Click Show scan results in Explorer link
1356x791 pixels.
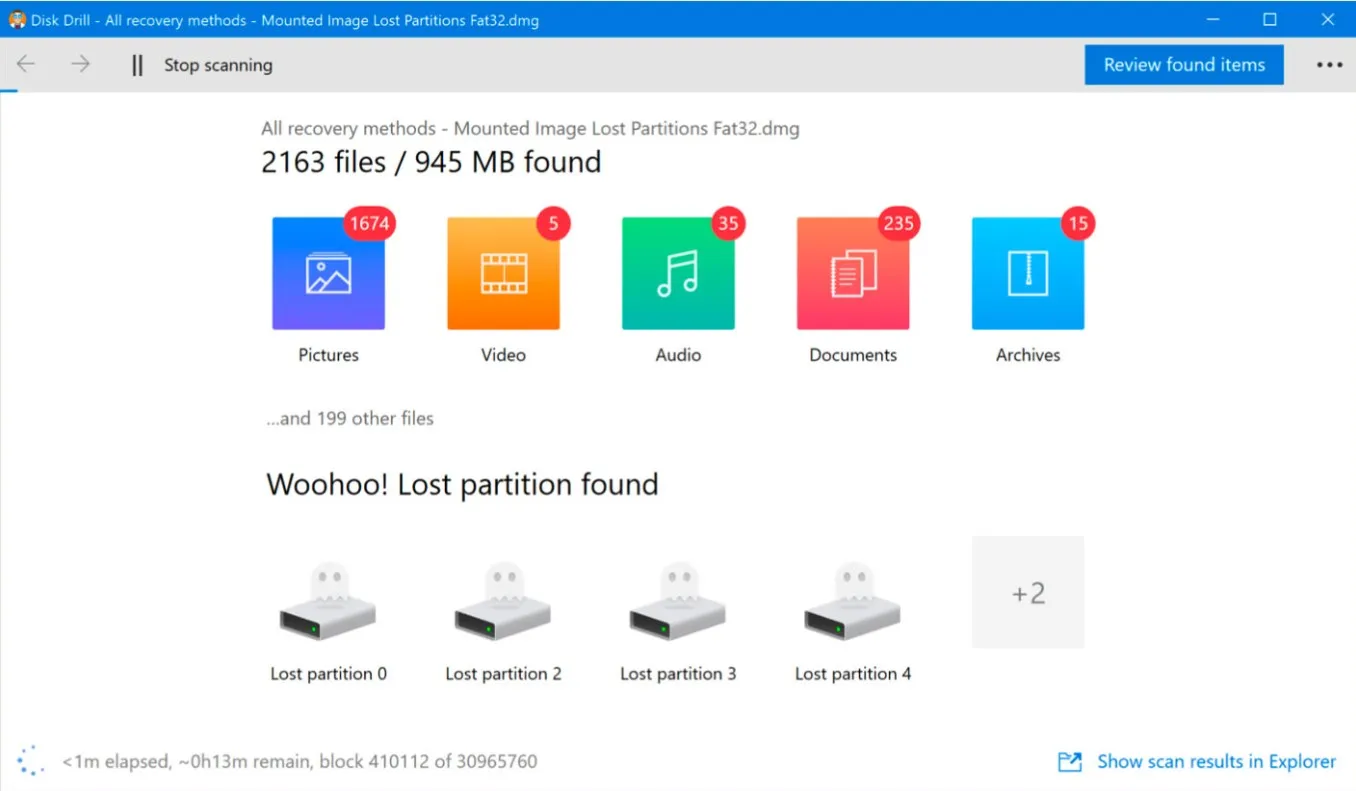tap(1216, 762)
